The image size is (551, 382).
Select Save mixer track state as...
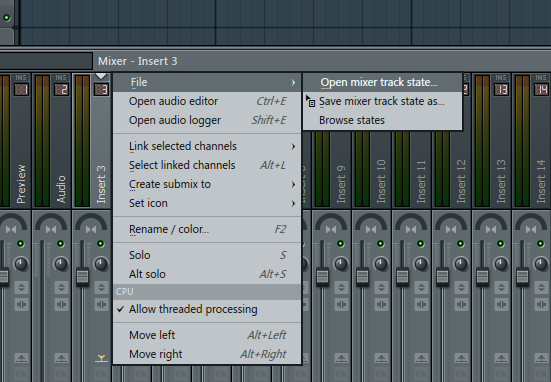click(x=382, y=101)
